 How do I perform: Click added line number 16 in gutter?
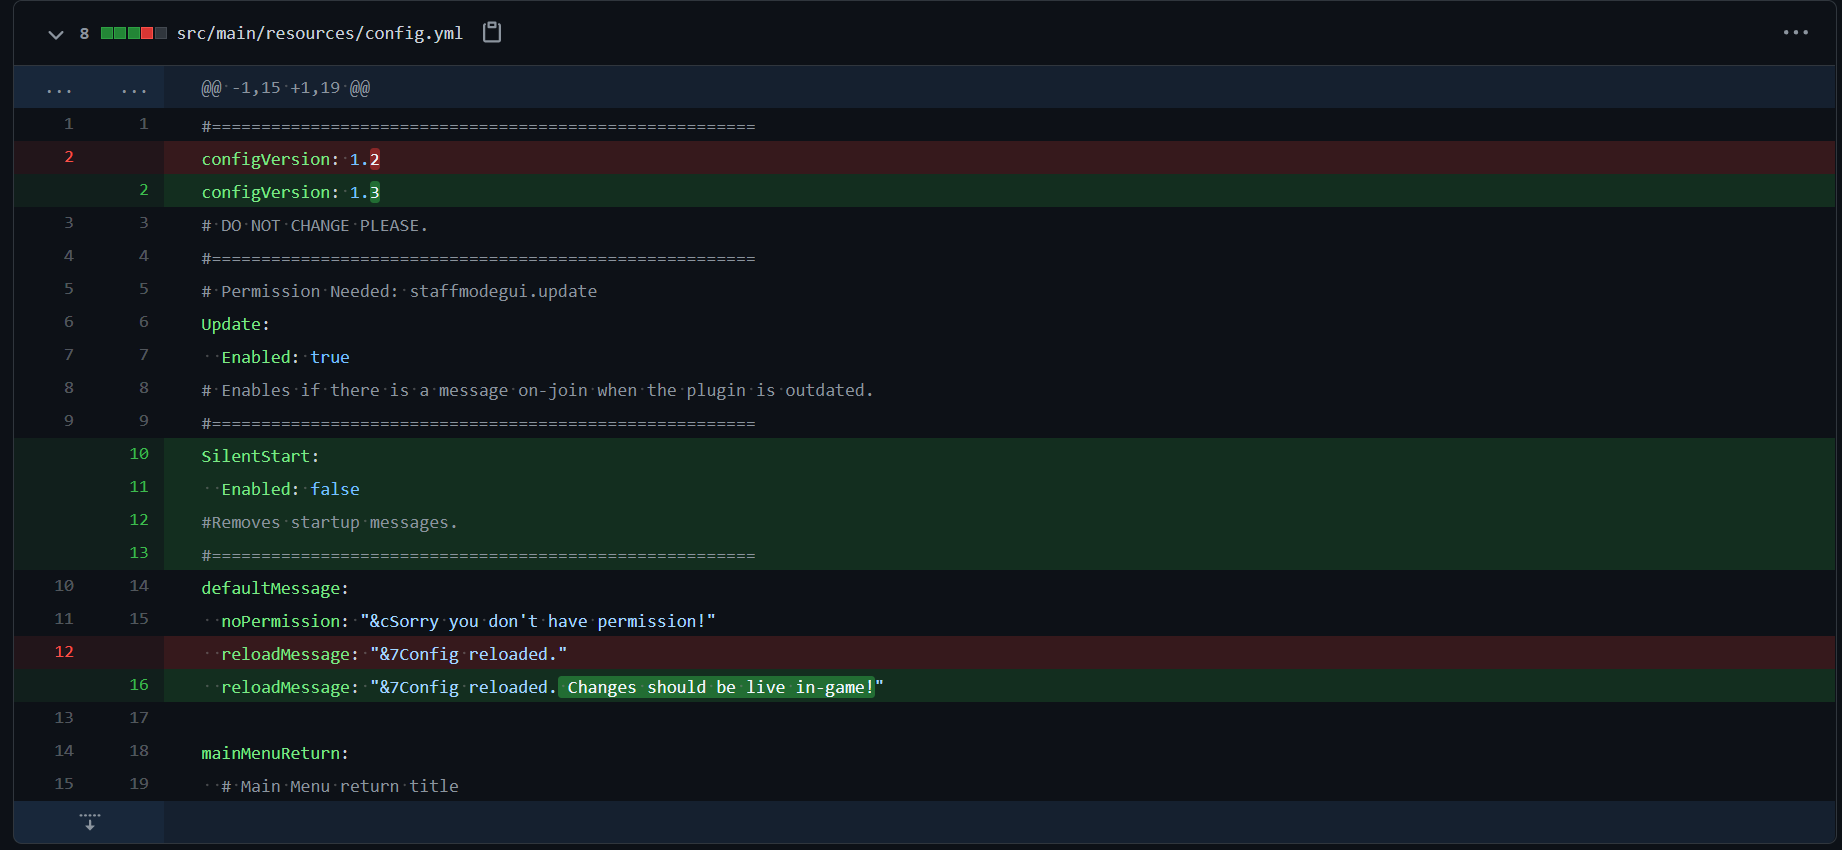[139, 685]
